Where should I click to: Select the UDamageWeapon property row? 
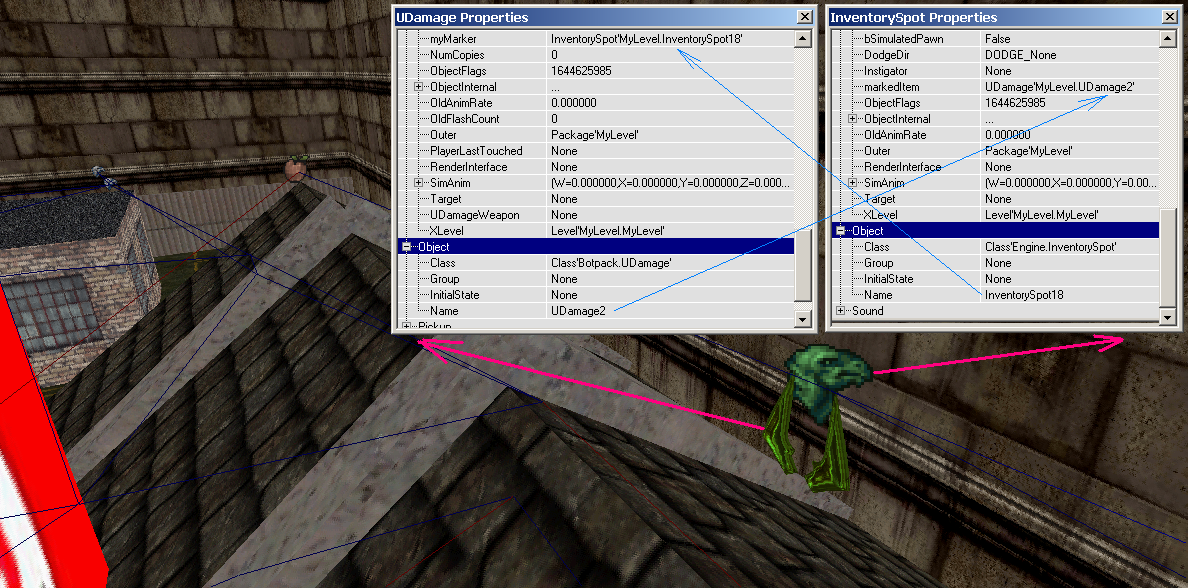596,215
